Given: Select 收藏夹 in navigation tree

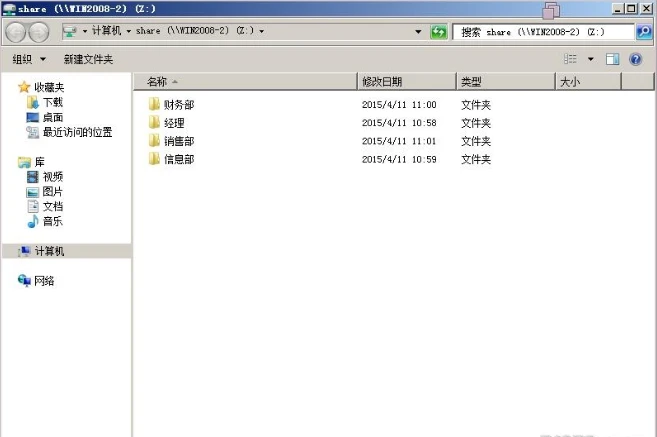Looking at the screenshot, I should [x=49, y=87].
